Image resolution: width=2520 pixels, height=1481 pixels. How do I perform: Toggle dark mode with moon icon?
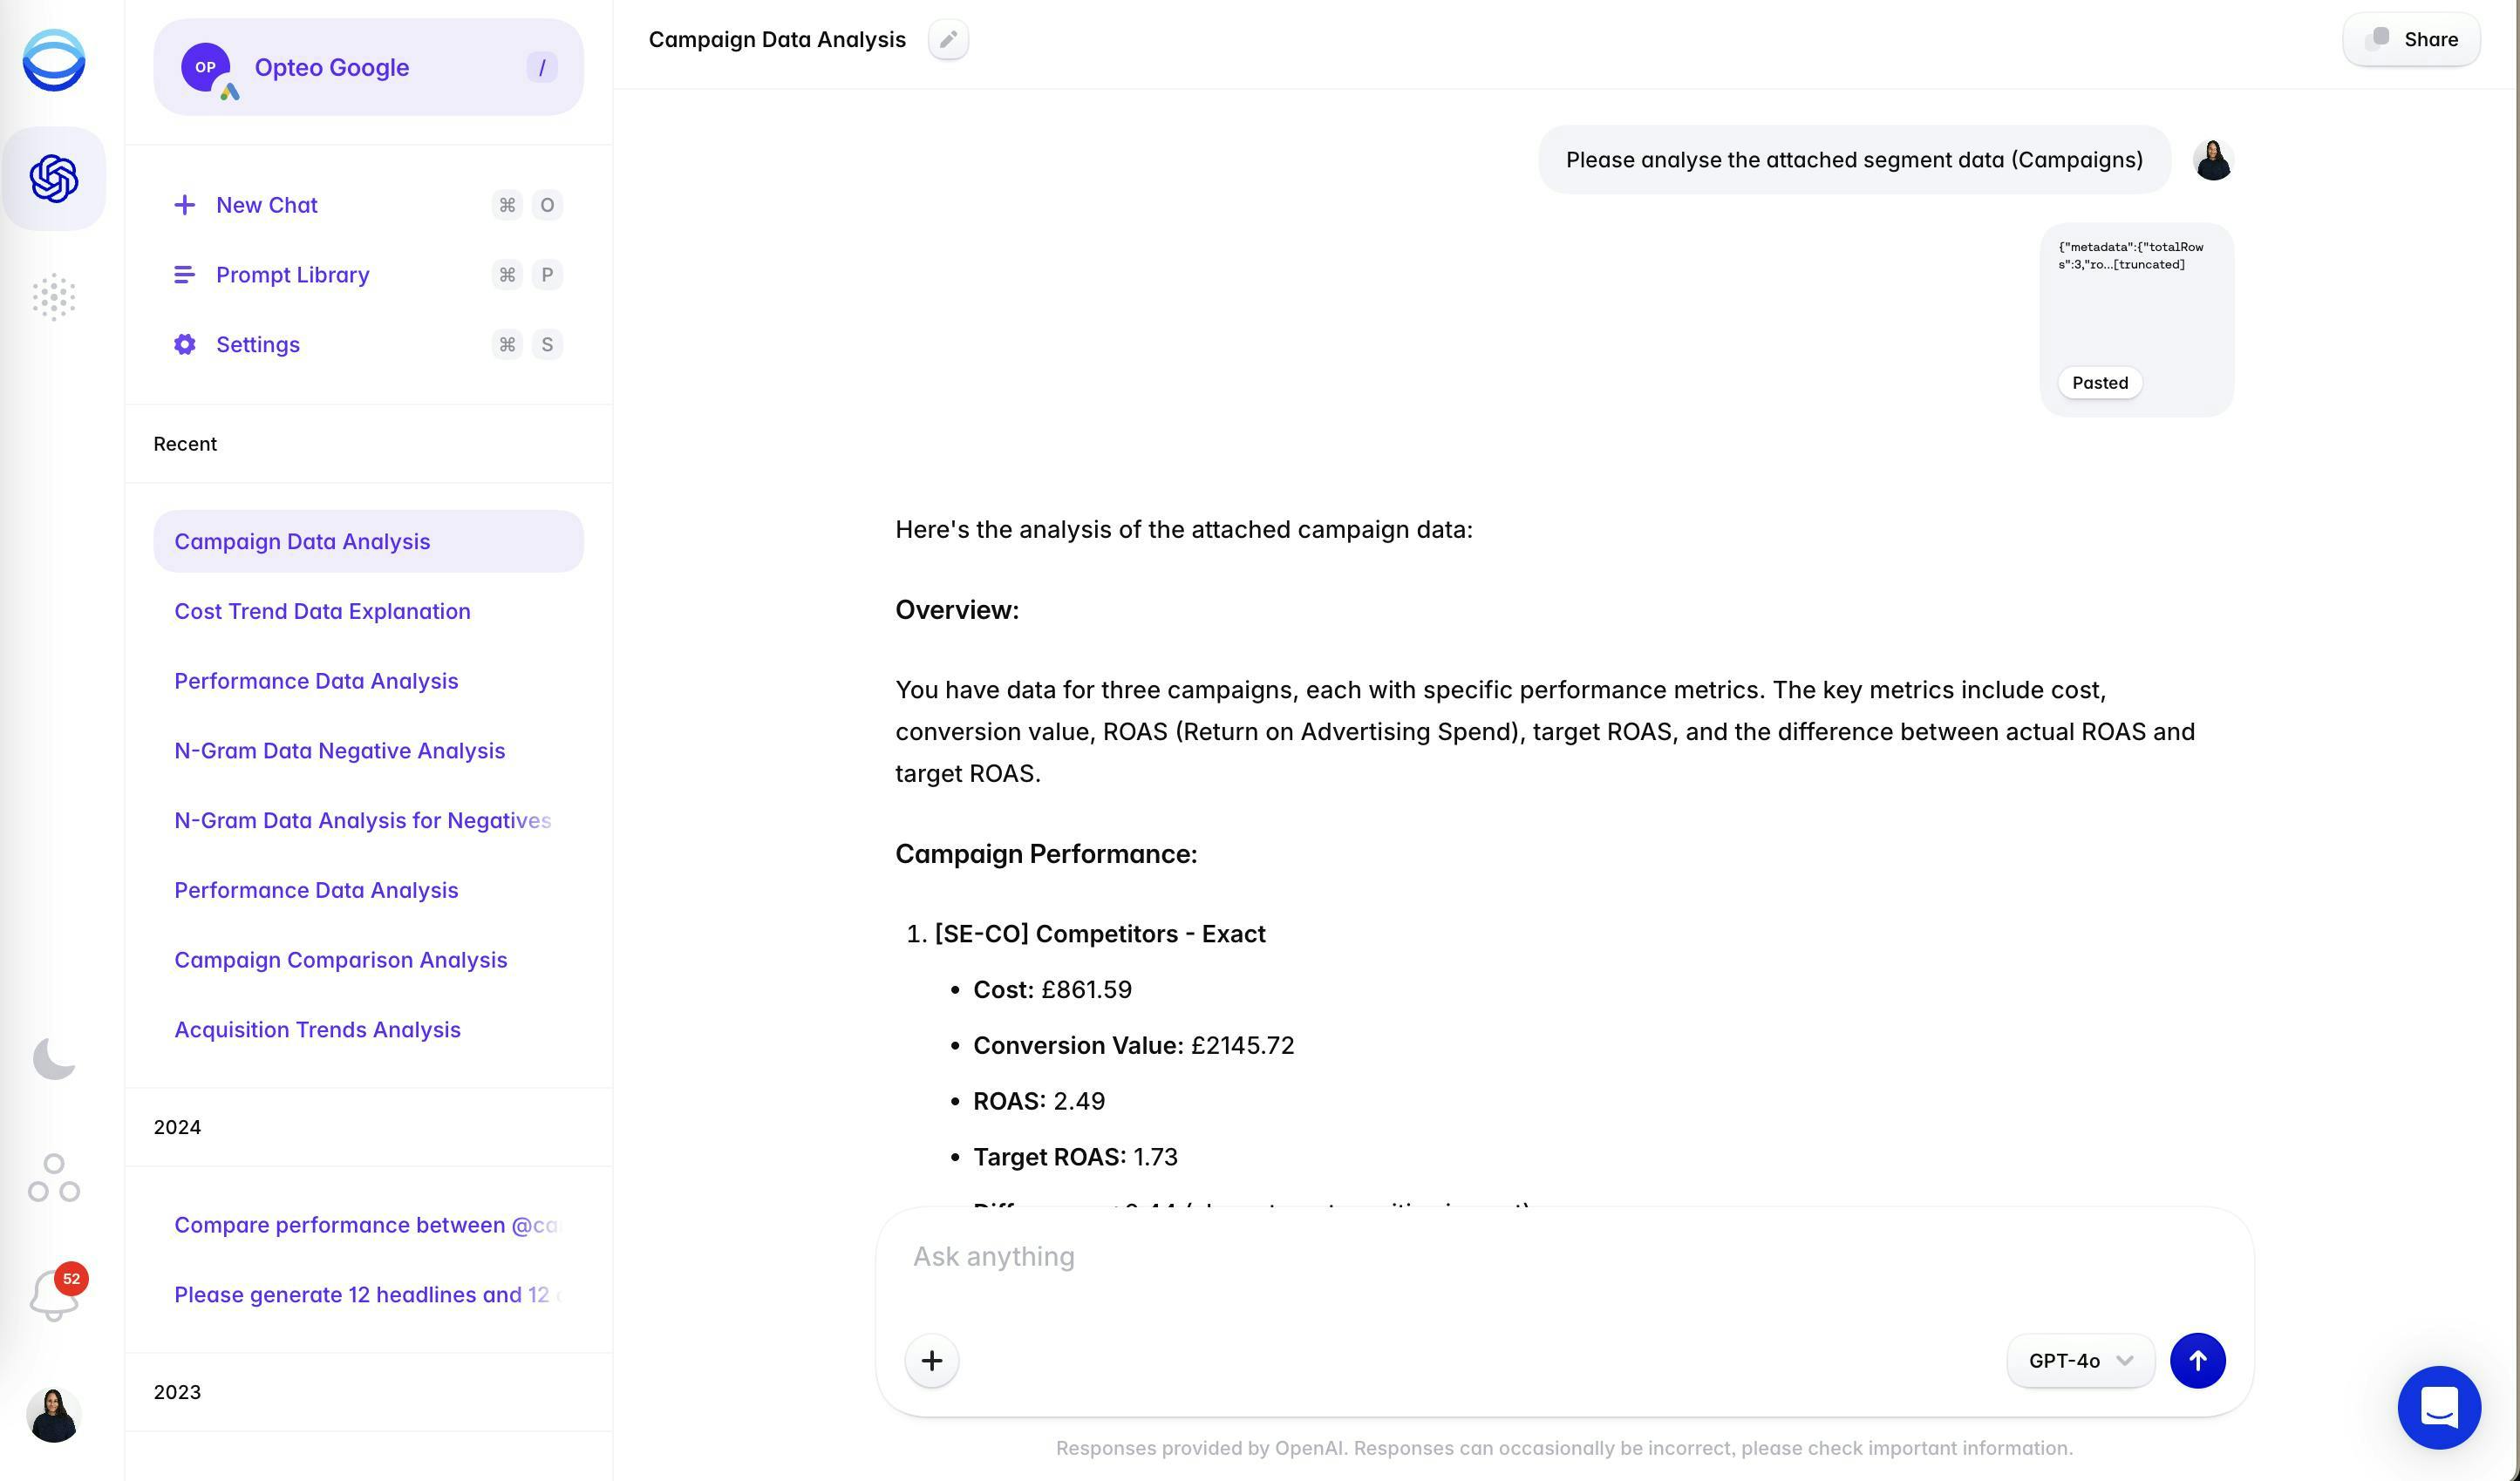54,1059
